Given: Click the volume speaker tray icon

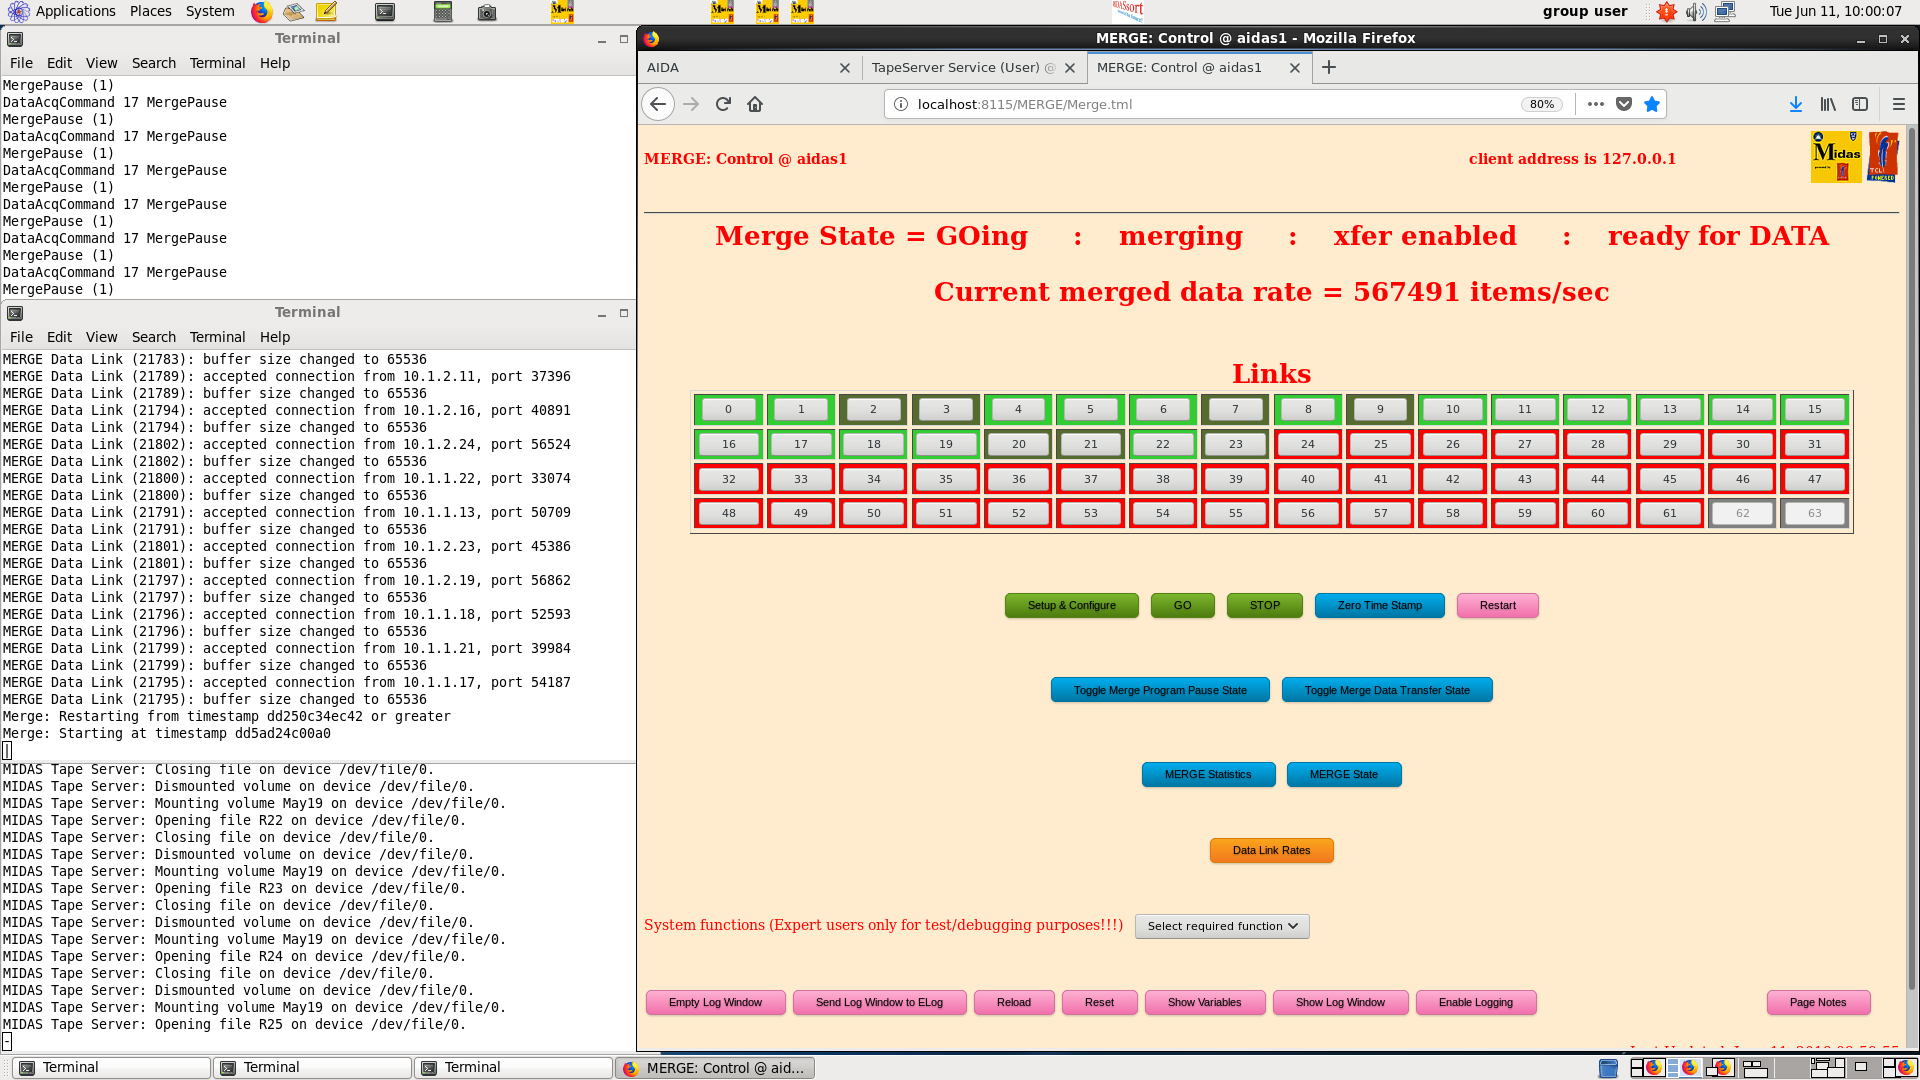Looking at the screenshot, I should [x=1695, y=12].
